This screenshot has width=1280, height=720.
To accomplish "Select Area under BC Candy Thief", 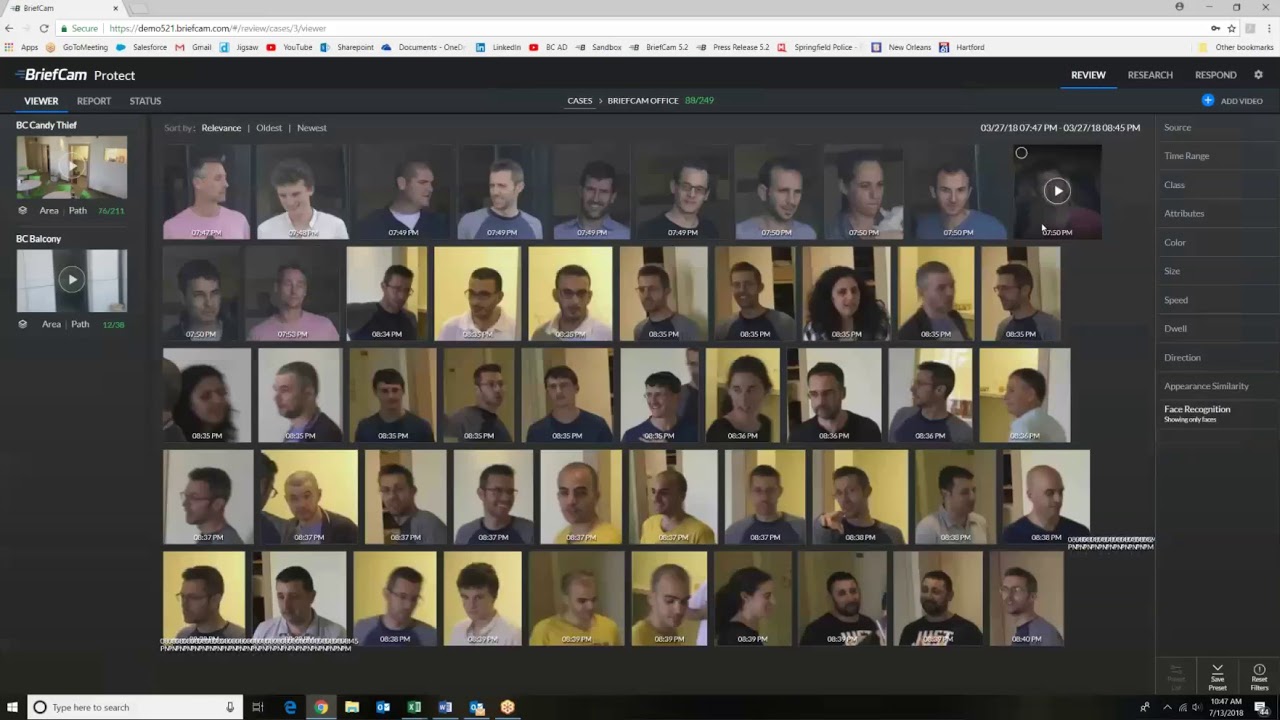I will pyautogui.click(x=49, y=211).
